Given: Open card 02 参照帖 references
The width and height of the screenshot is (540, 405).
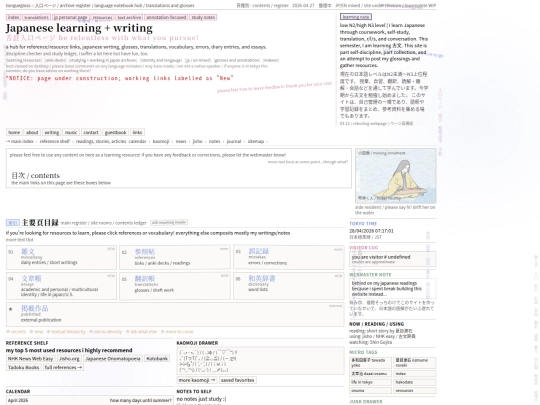Looking at the screenshot, I should (175, 257).
